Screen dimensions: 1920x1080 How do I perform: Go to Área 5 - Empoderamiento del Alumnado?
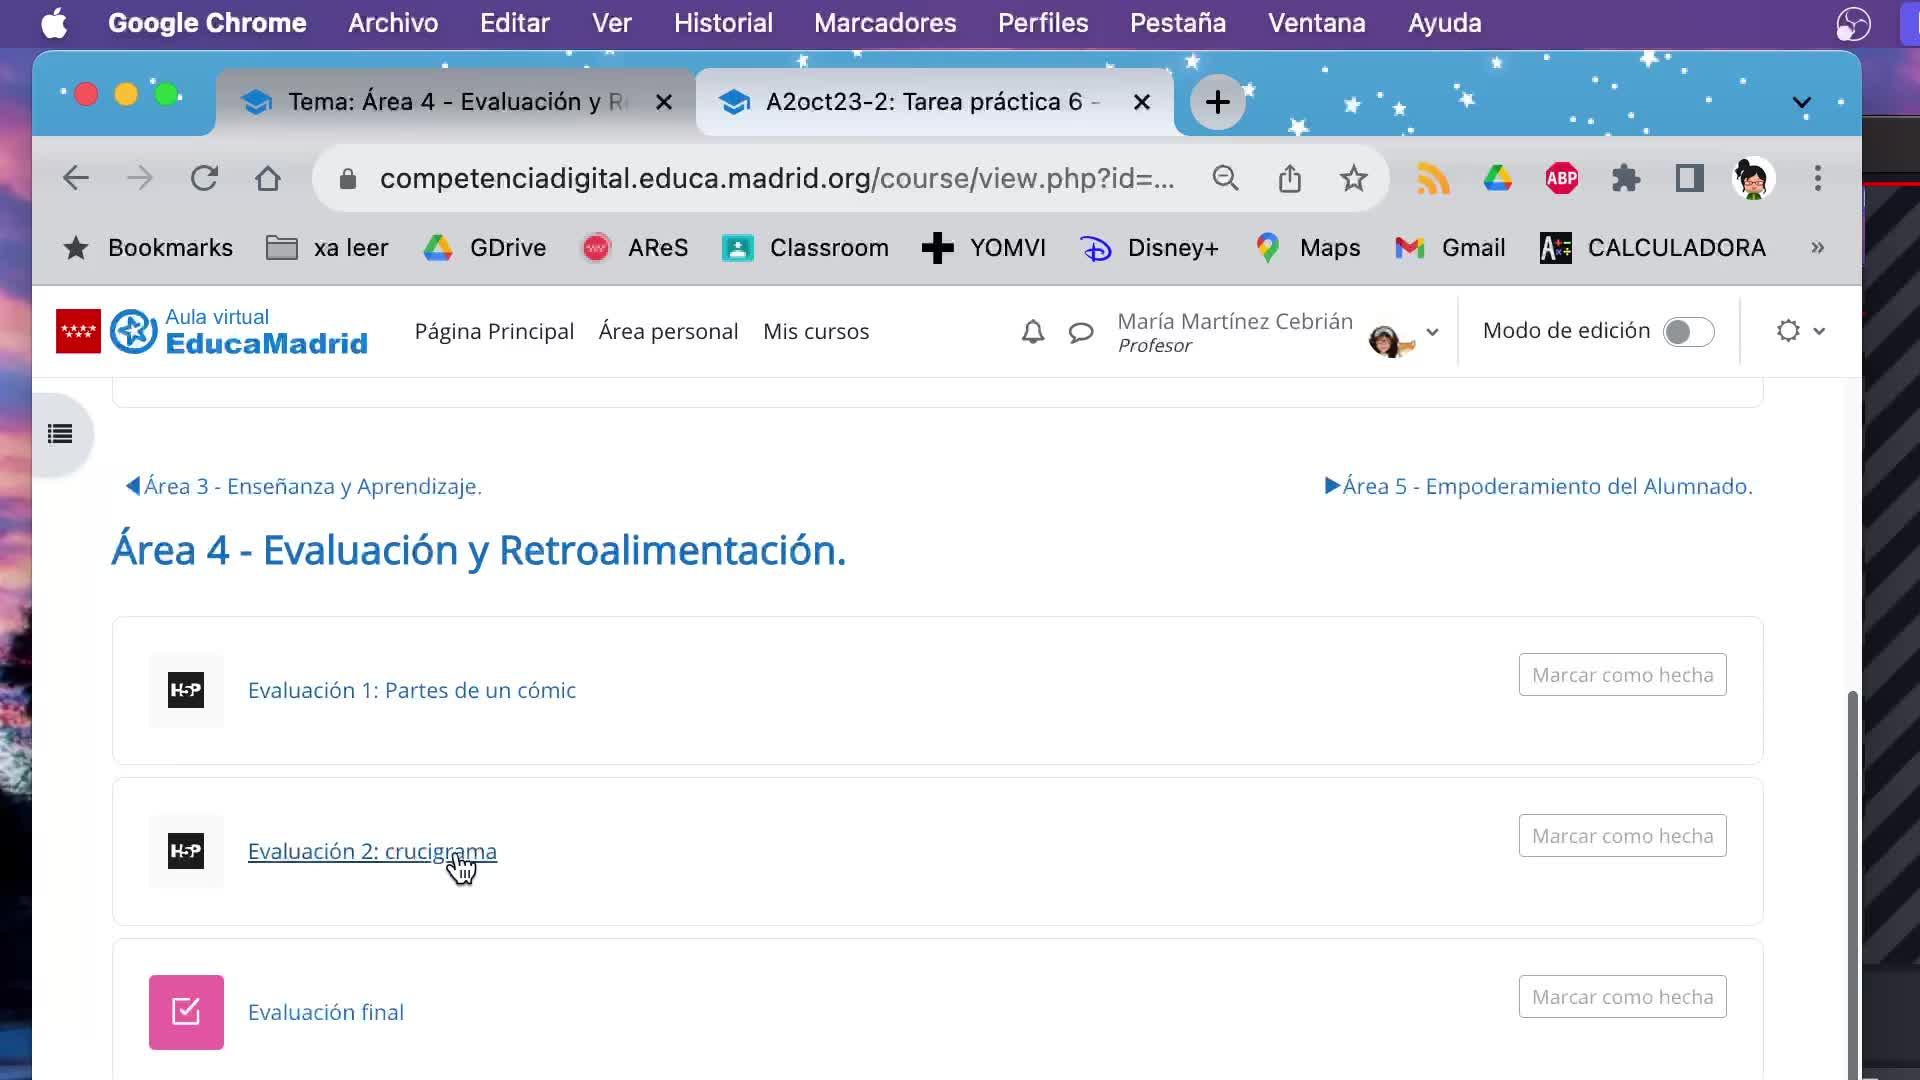coord(1538,486)
